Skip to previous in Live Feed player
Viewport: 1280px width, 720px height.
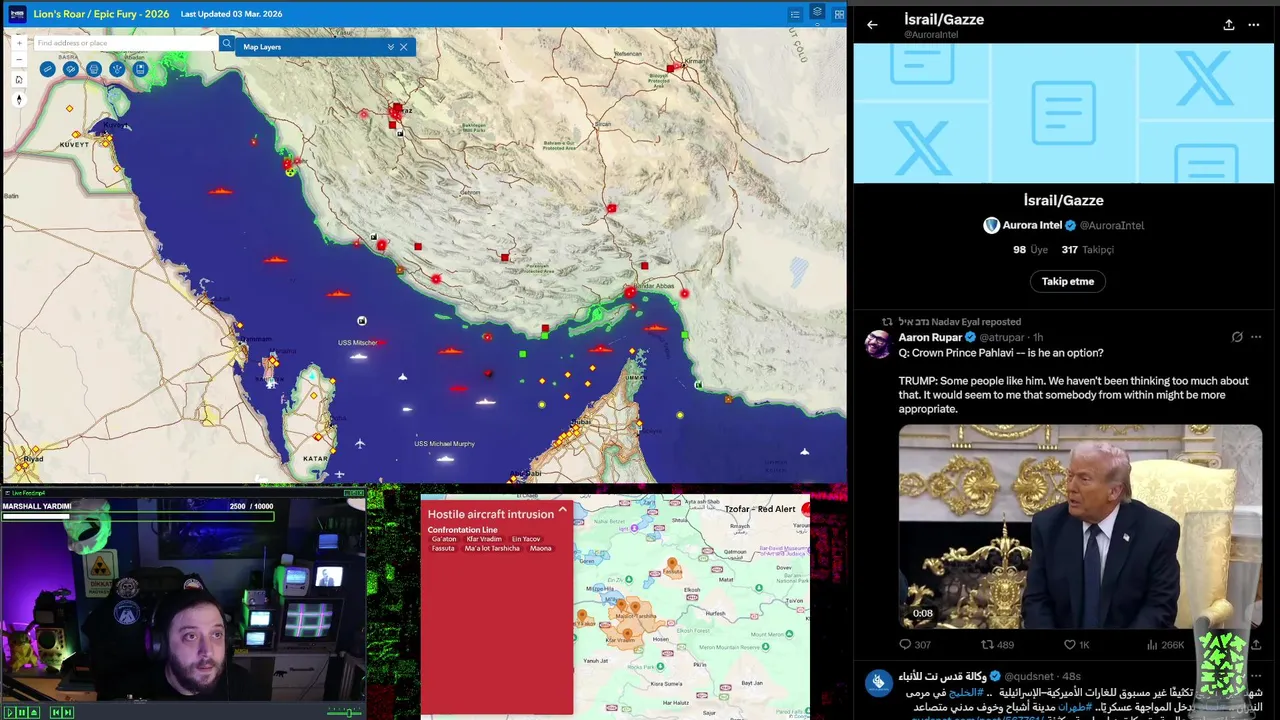(x=56, y=712)
